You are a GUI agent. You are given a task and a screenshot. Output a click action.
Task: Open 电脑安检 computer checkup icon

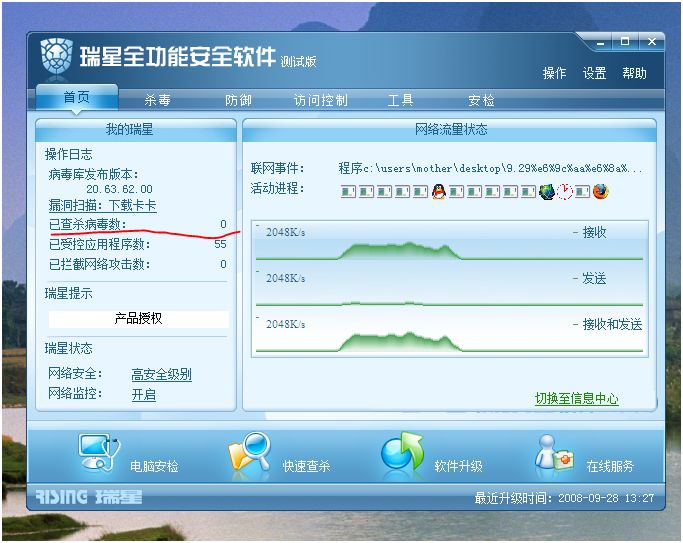click(x=99, y=453)
